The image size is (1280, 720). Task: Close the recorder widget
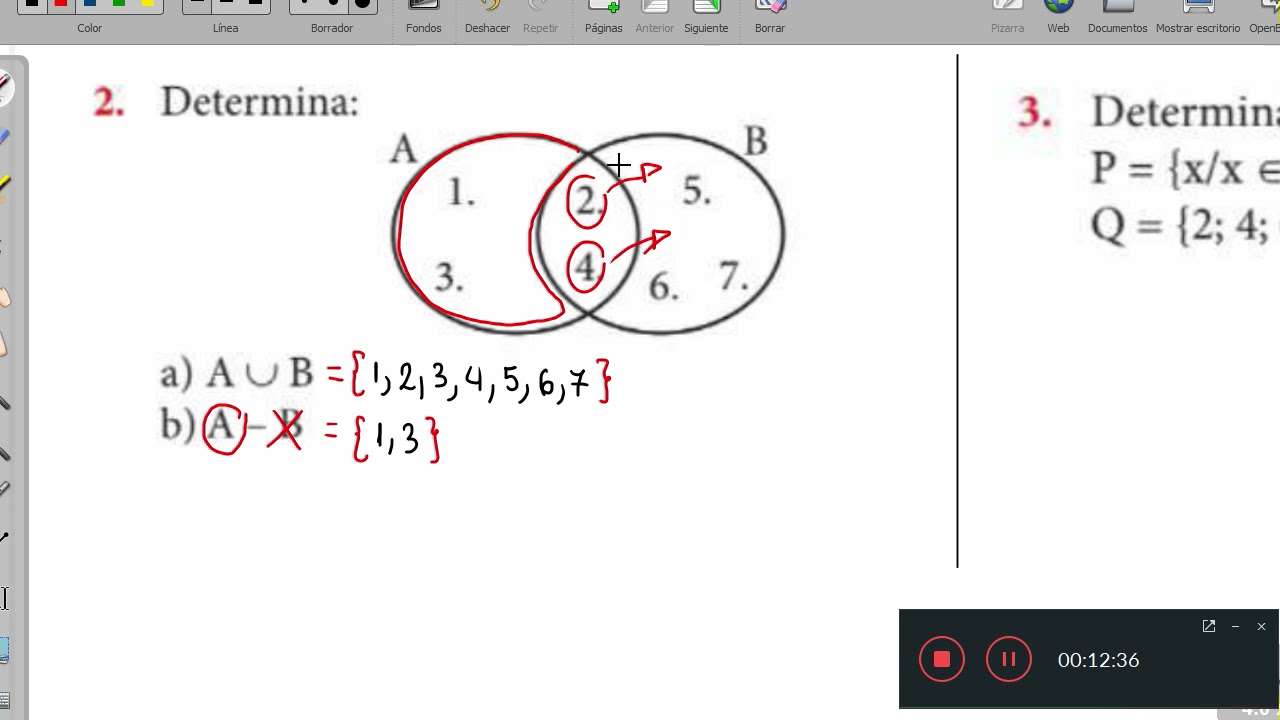1261,626
